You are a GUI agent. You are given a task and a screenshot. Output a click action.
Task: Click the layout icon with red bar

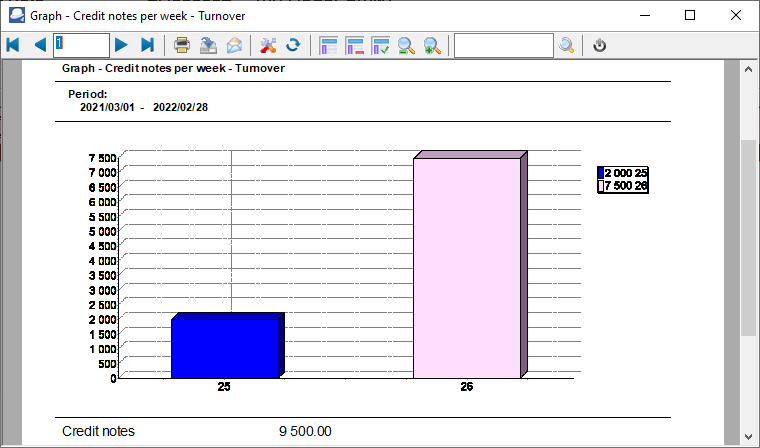click(354, 46)
